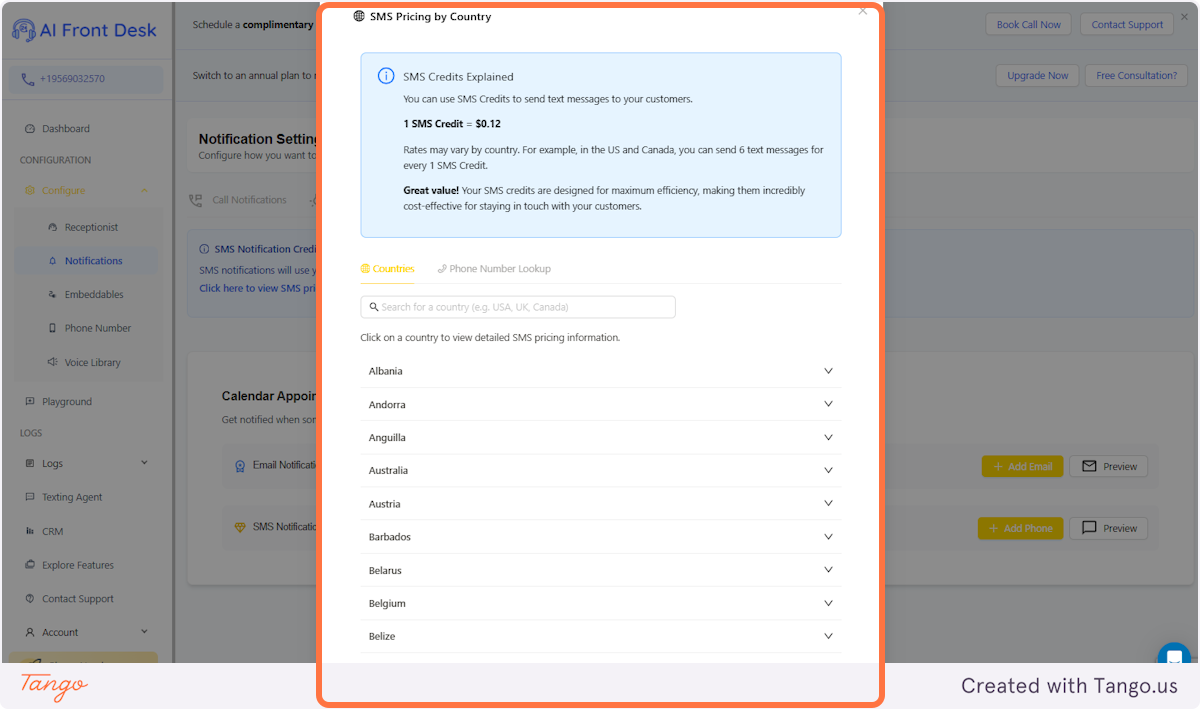The image size is (1200, 709).
Task: Click the Embeddables icon
Action: point(53,295)
